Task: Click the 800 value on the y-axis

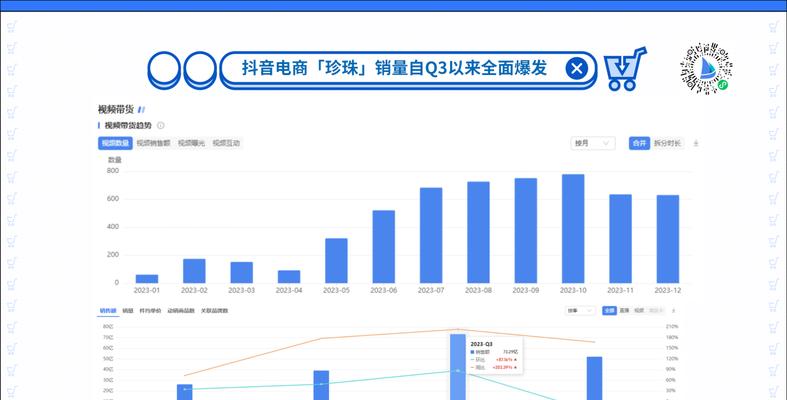Action: [x=113, y=171]
